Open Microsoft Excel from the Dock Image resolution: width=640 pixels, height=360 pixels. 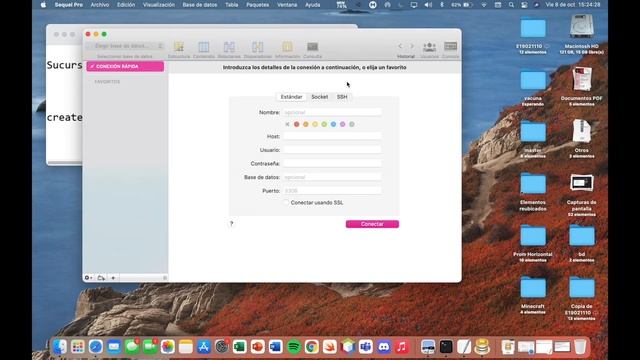pos(240,347)
